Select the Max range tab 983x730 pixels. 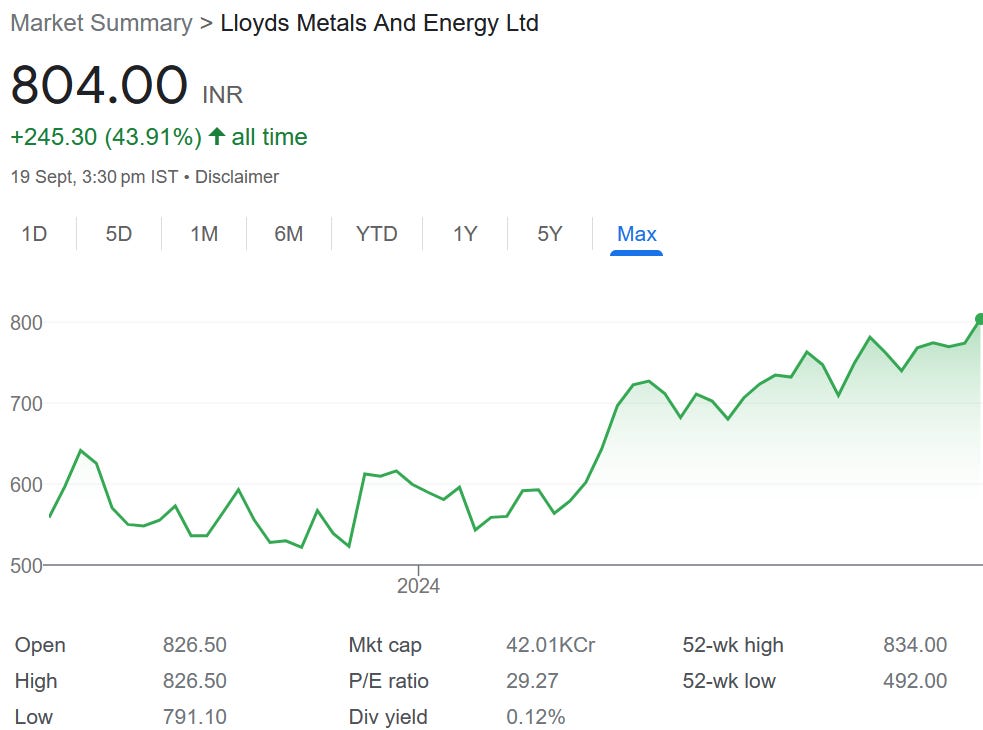tap(636, 234)
